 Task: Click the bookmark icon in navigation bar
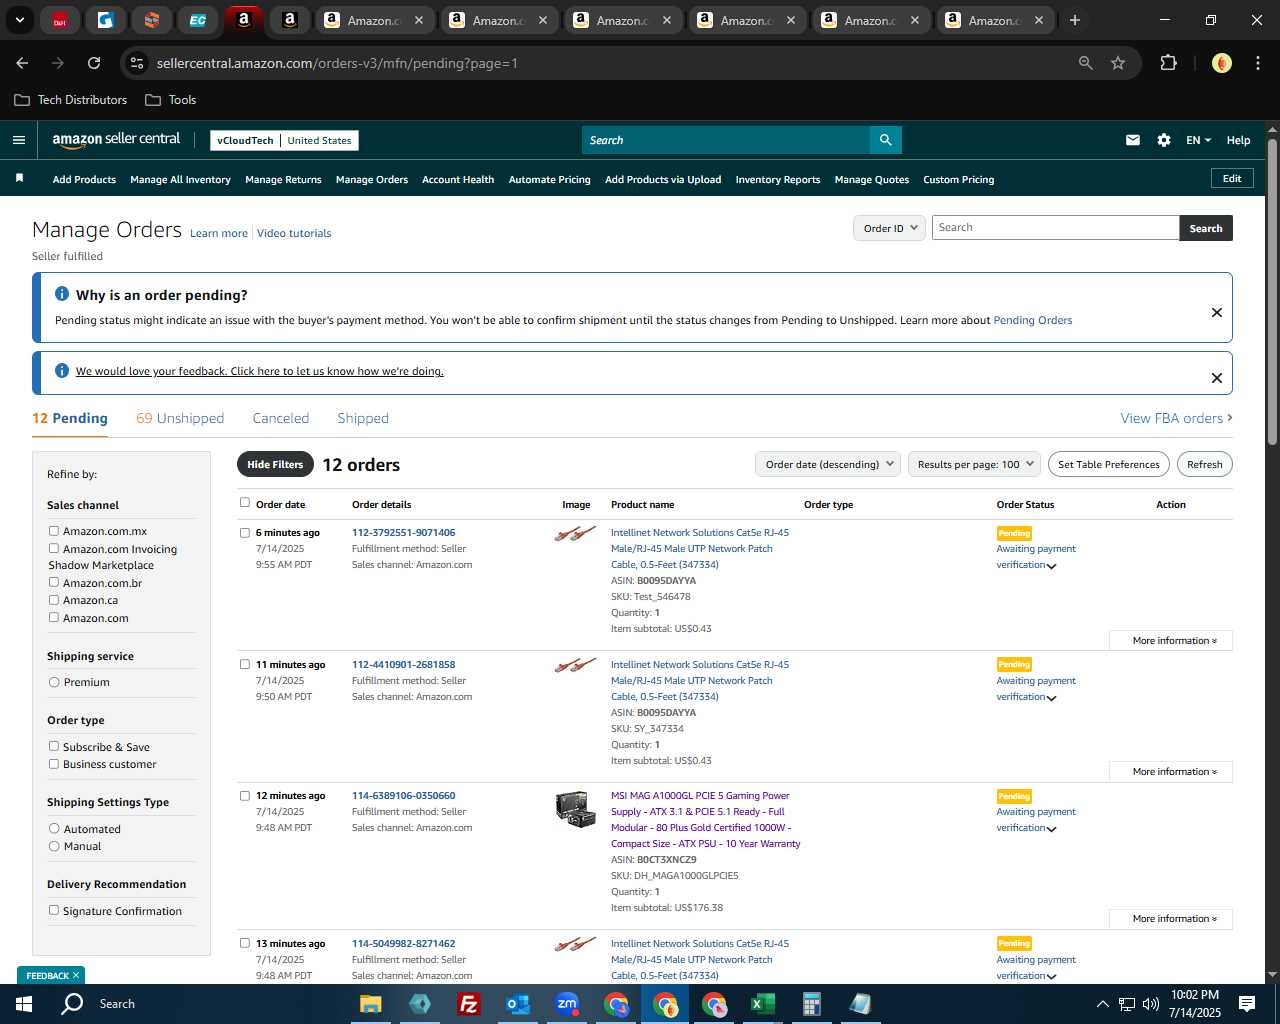pos(19,178)
